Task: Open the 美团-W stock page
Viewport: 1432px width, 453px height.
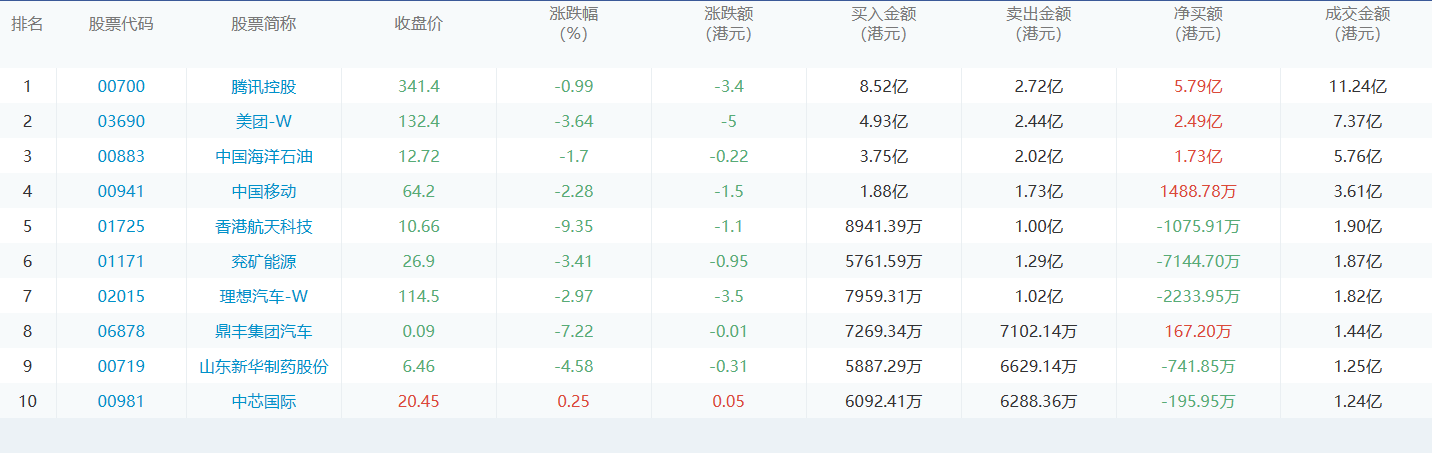Action: coord(264,122)
